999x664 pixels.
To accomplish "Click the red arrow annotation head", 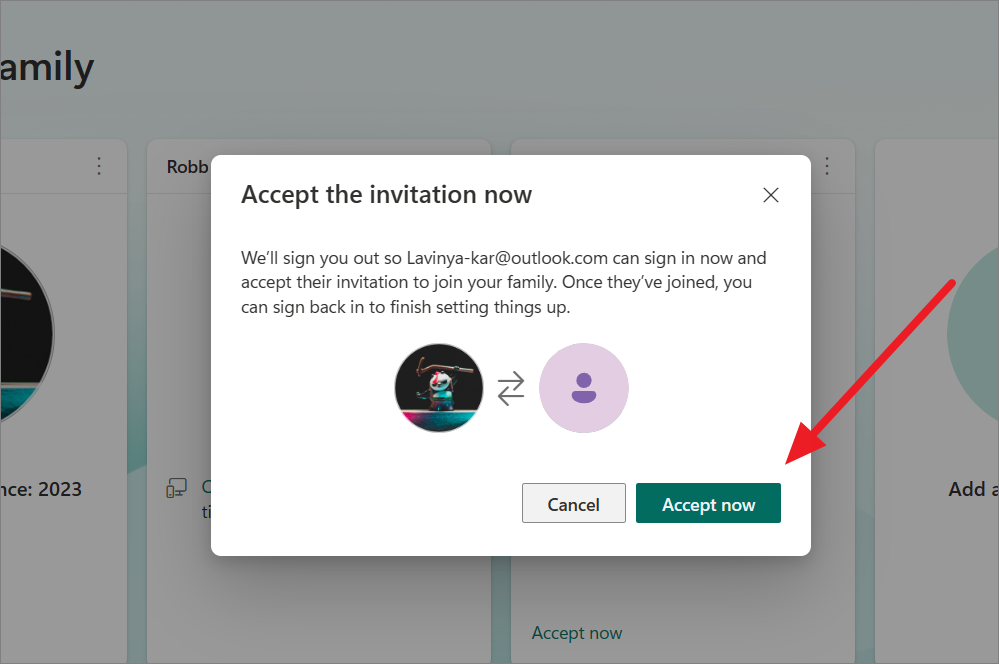I will pos(804,445).
